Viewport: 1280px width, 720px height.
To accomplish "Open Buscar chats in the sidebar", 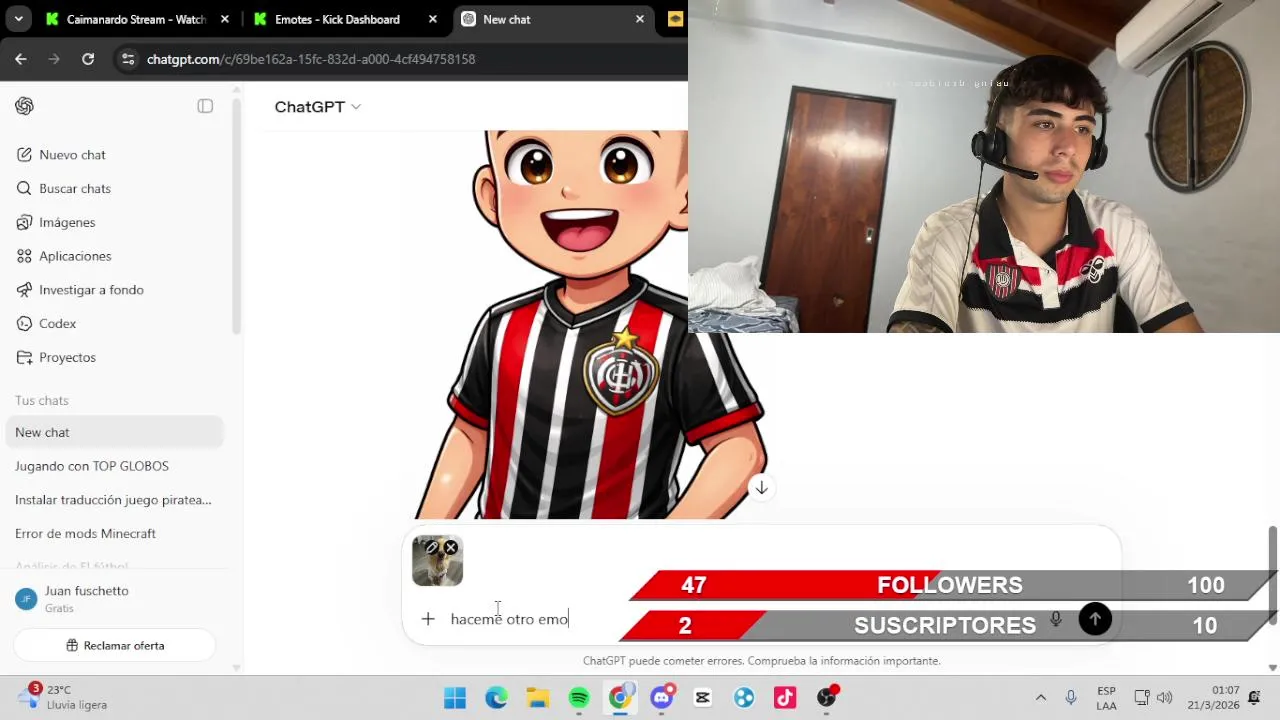I will 115,189.
